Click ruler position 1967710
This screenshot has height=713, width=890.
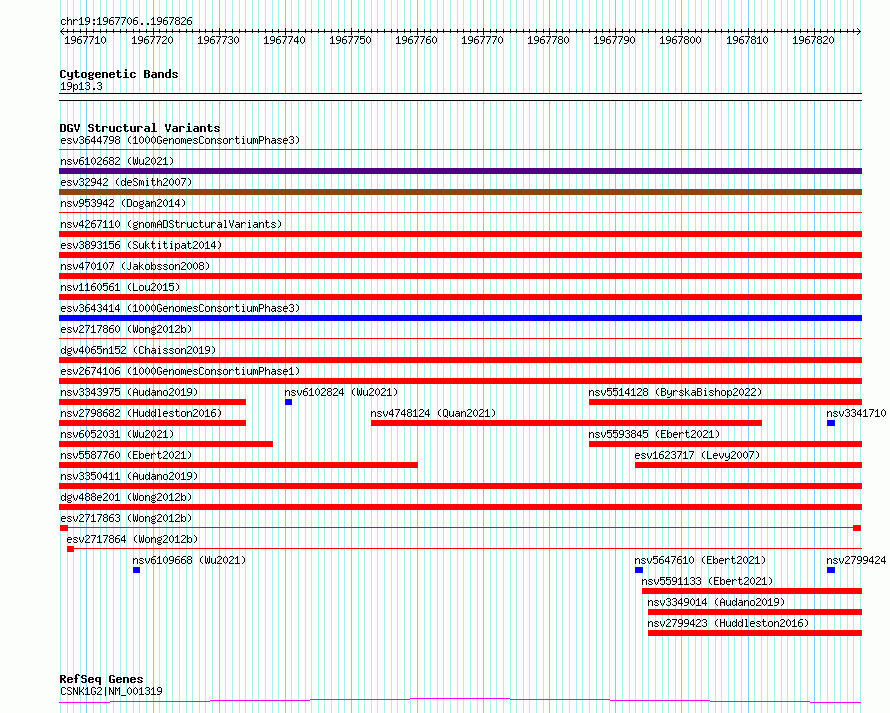click(x=85, y=40)
